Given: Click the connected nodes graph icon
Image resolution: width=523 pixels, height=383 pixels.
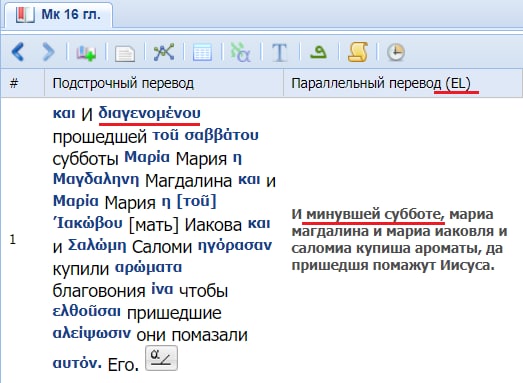Looking at the screenshot, I should (164, 52).
